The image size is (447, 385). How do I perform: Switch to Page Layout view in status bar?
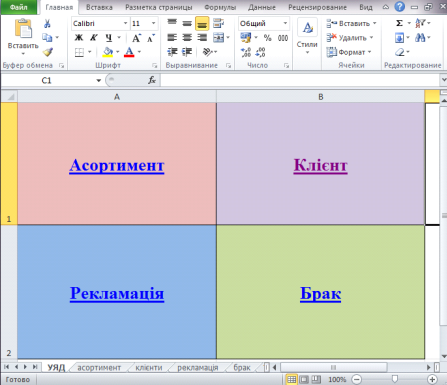(304, 379)
